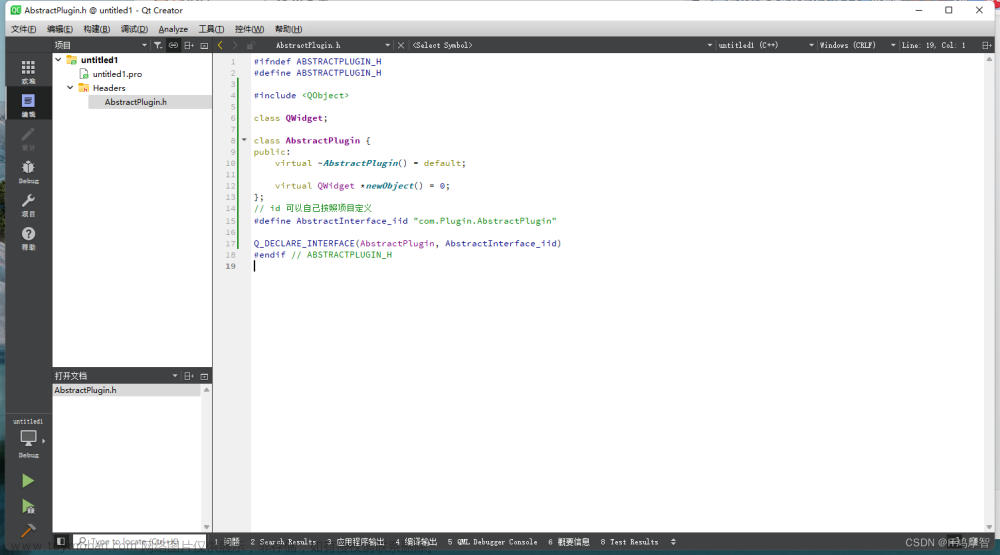This screenshot has width=1000, height=555.
Task: Open the Tools menu
Action: tap(211, 29)
